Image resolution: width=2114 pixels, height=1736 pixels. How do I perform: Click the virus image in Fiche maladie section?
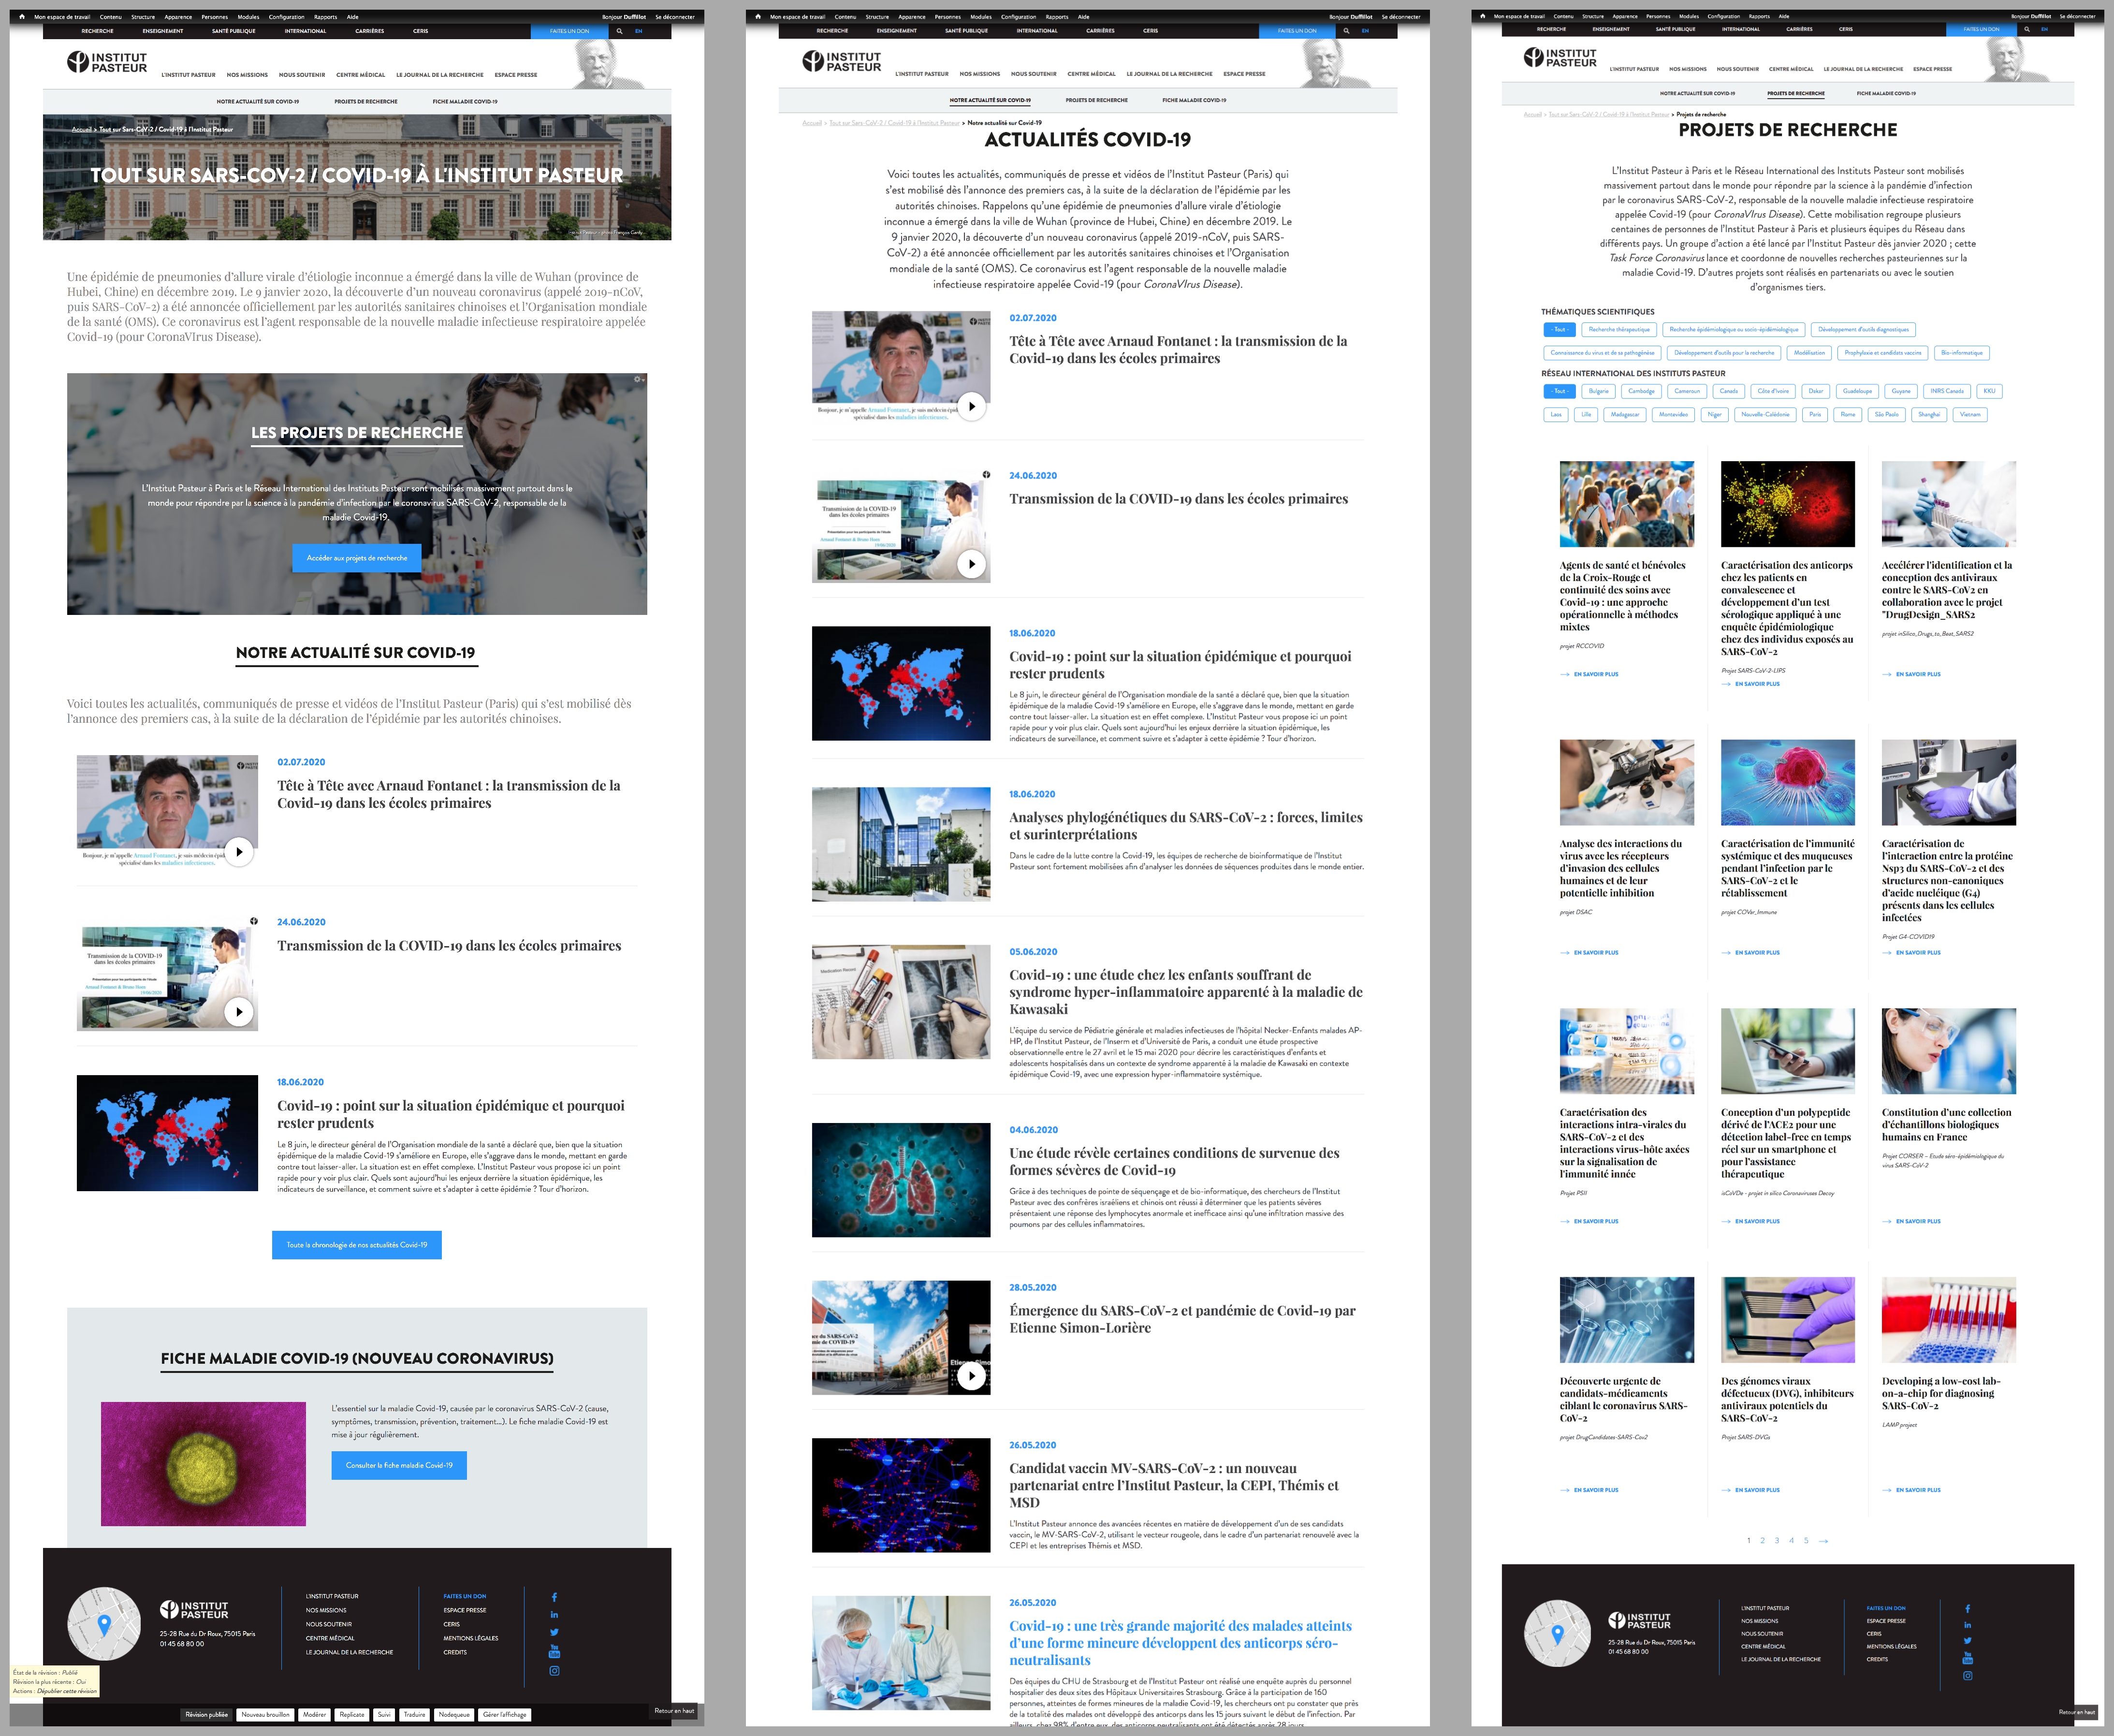click(x=203, y=1464)
